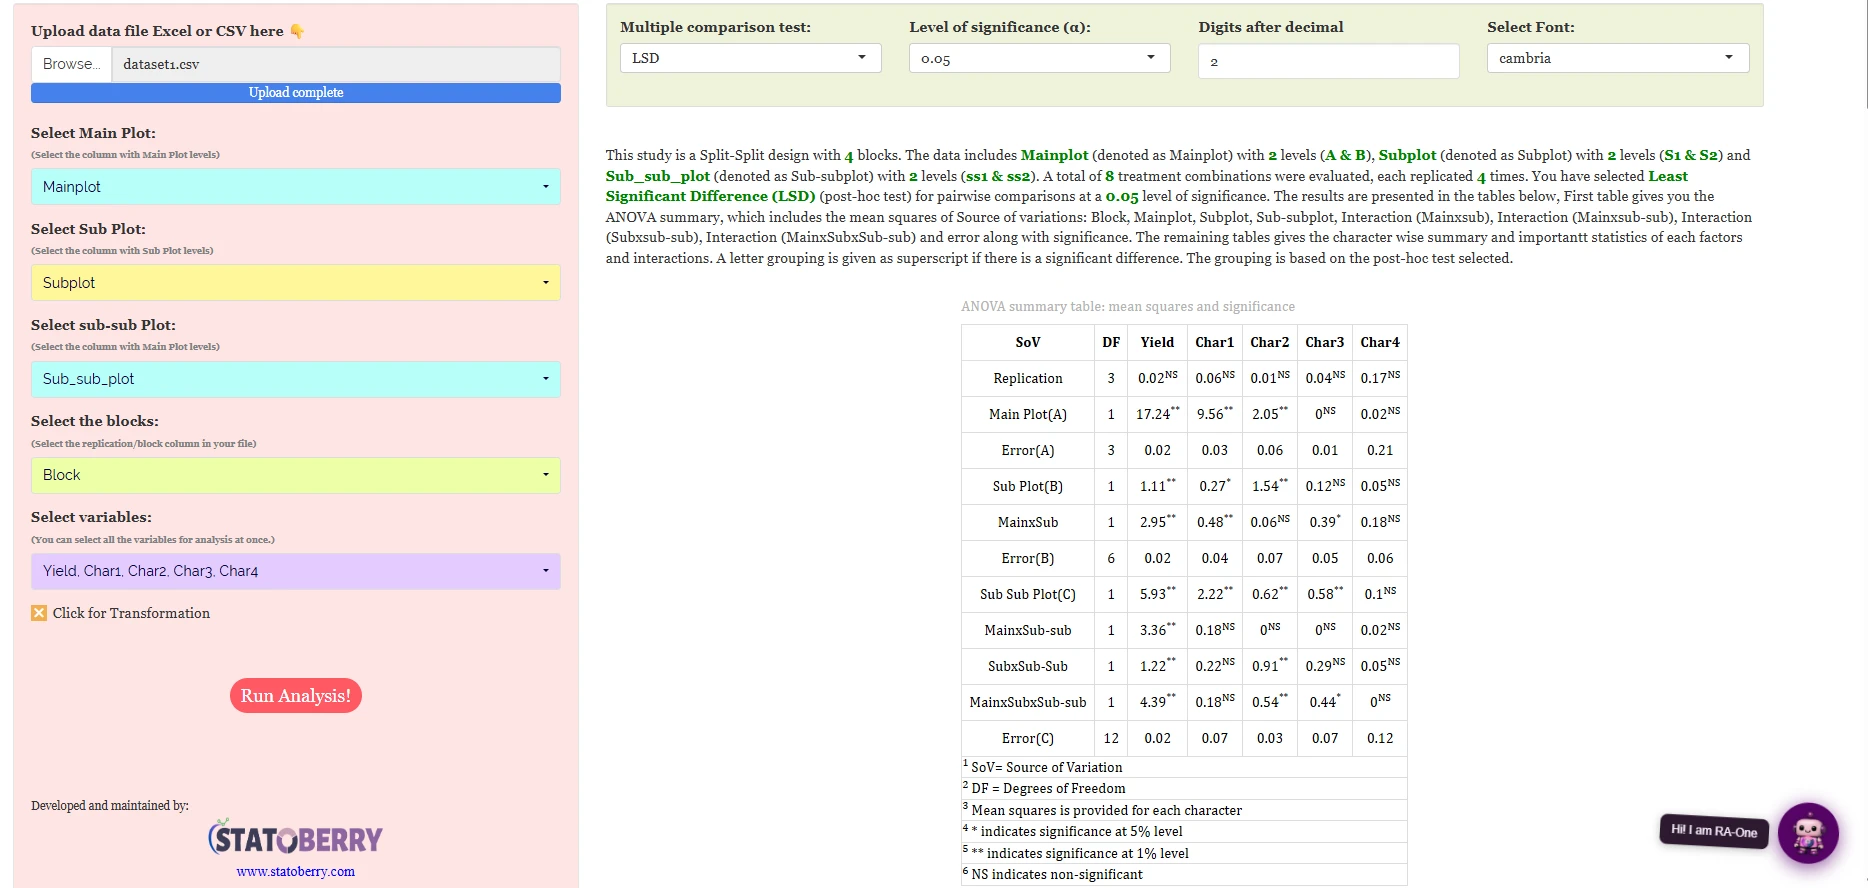The image size is (1868, 888).
Task: Open the variables dropdown listing Yield, Char1
Action: [296, 571]
